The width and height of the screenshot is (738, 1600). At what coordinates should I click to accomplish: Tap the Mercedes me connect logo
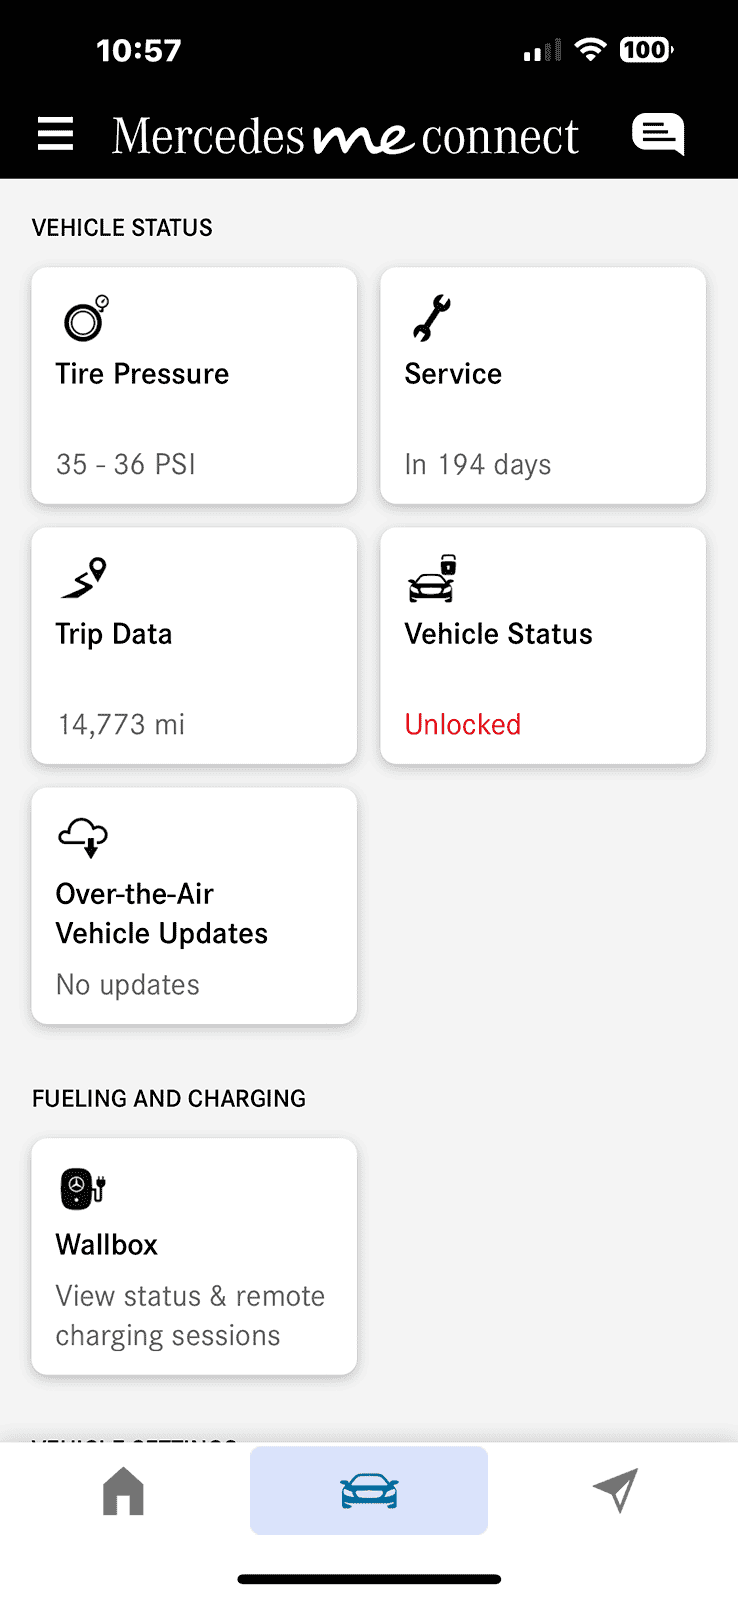(345, 136)
